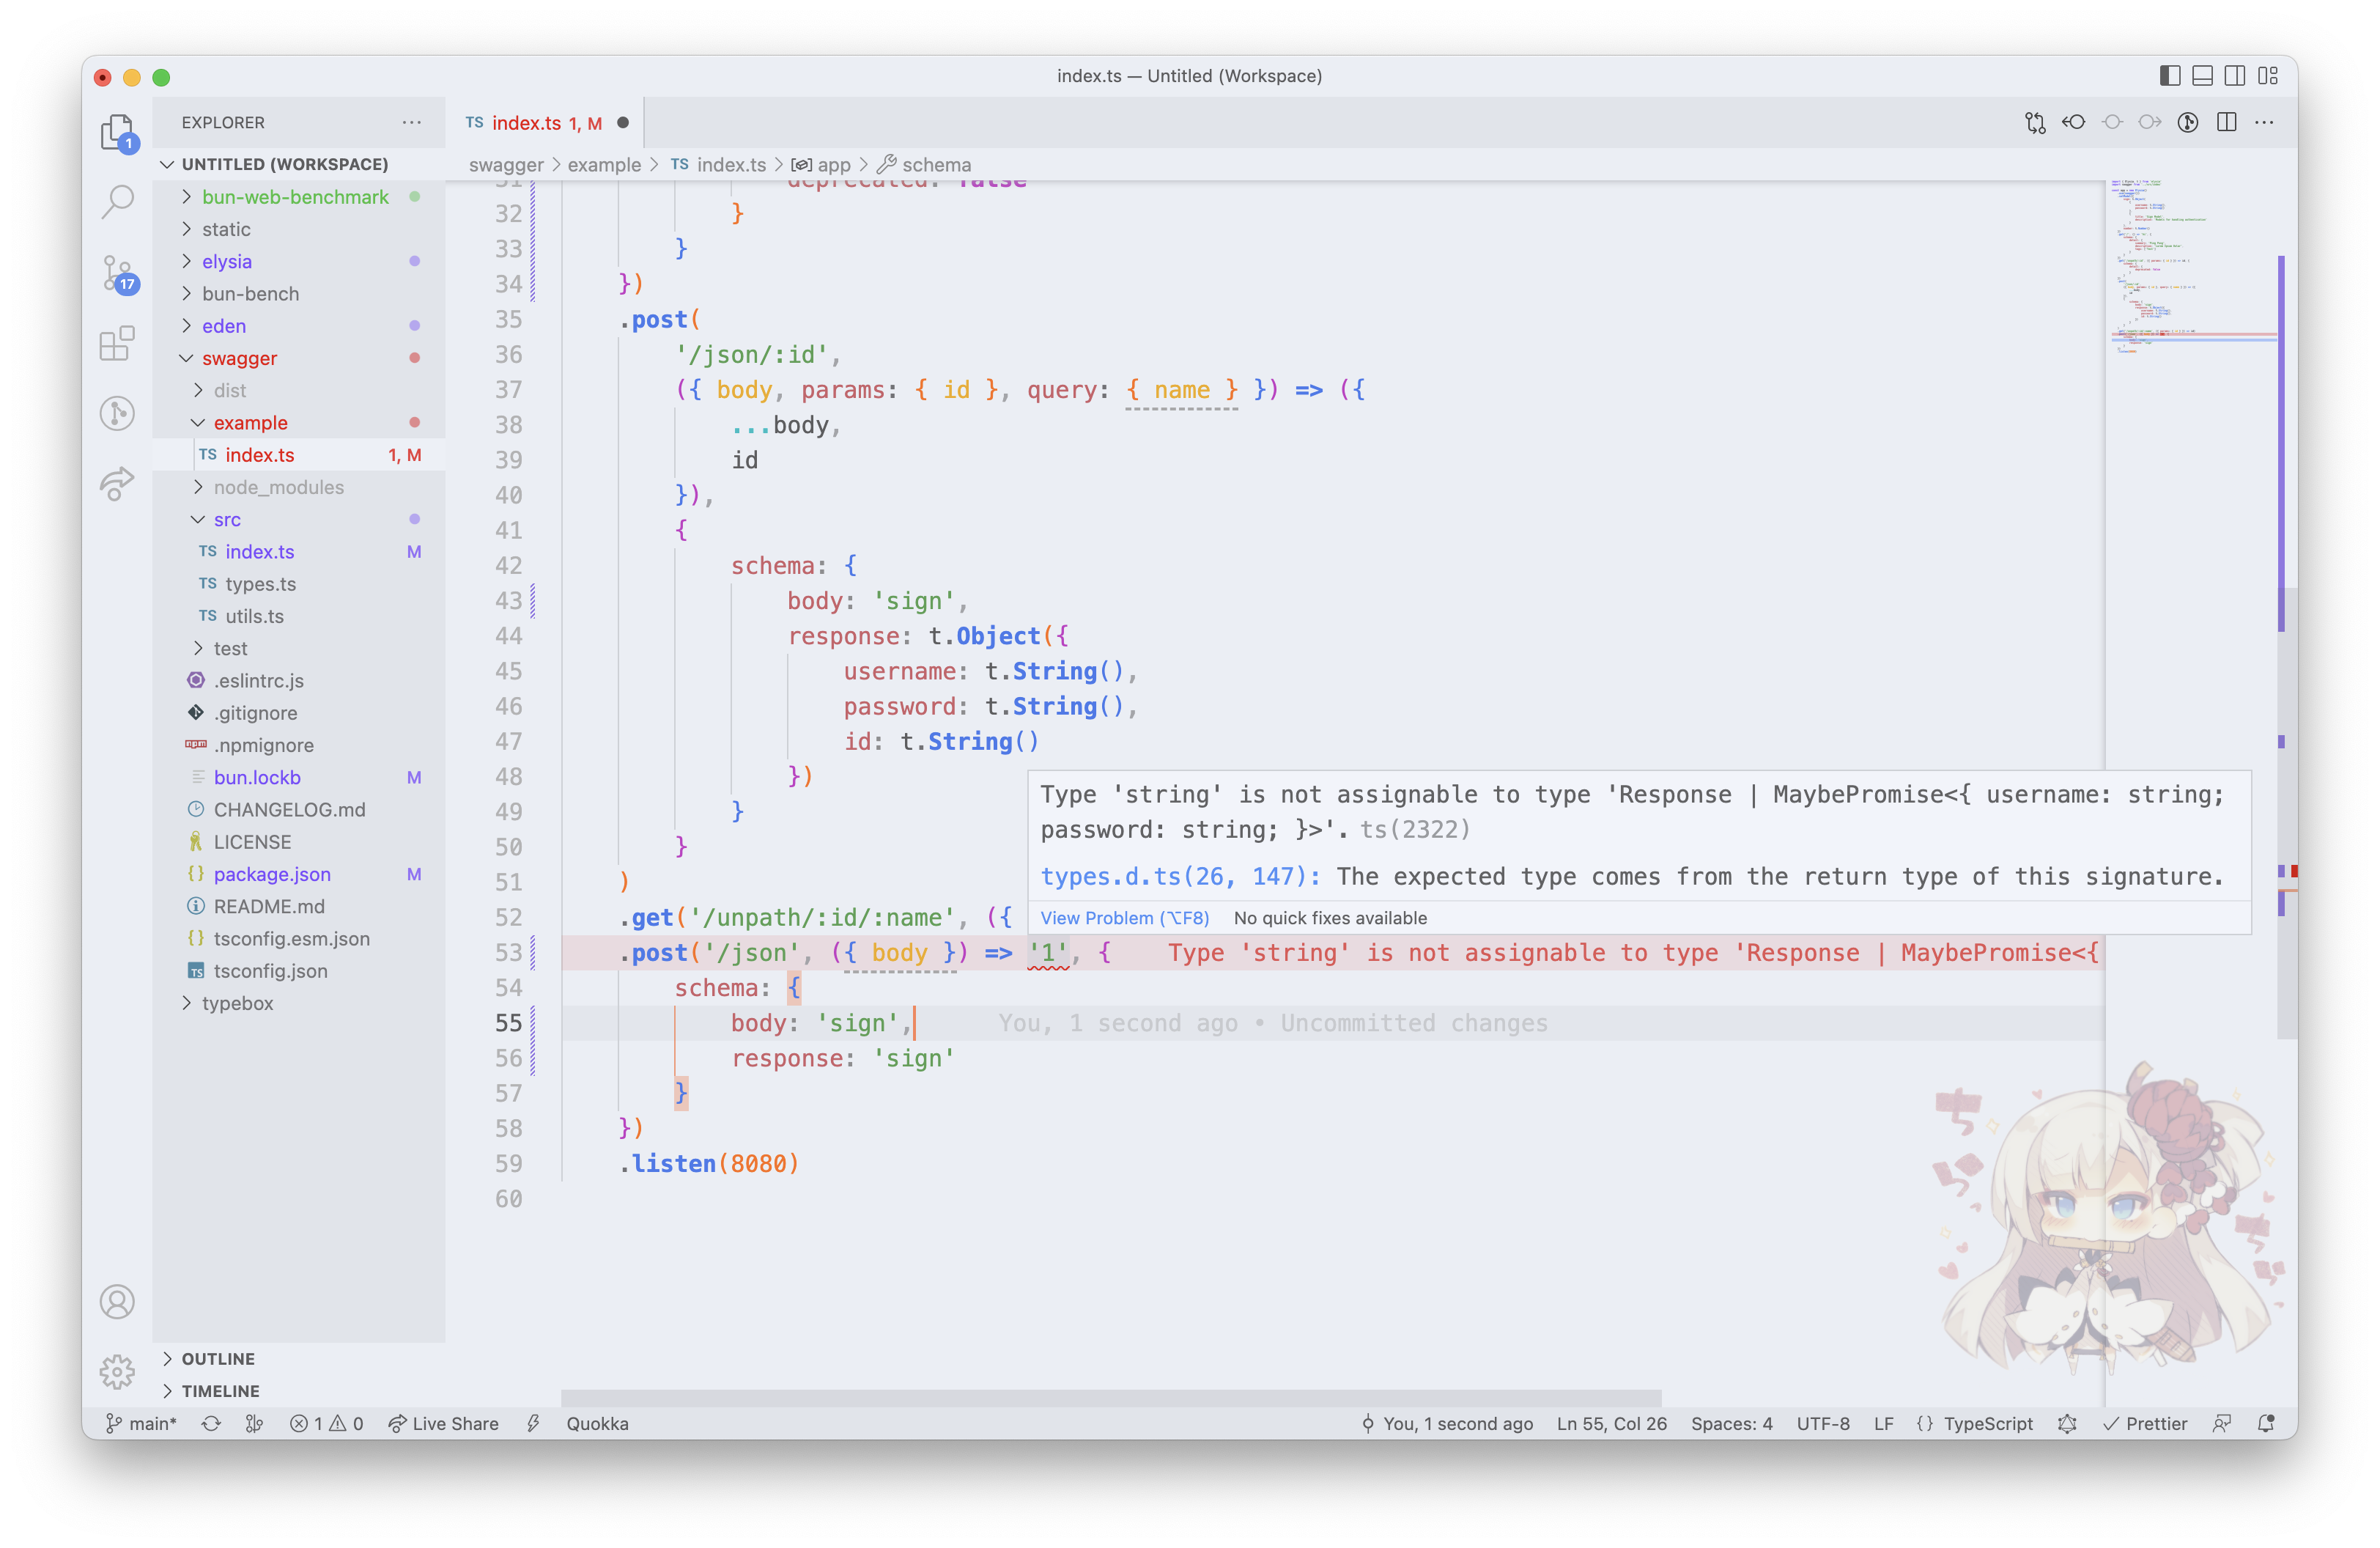Expand the typebox folder

click(298, 1003)
